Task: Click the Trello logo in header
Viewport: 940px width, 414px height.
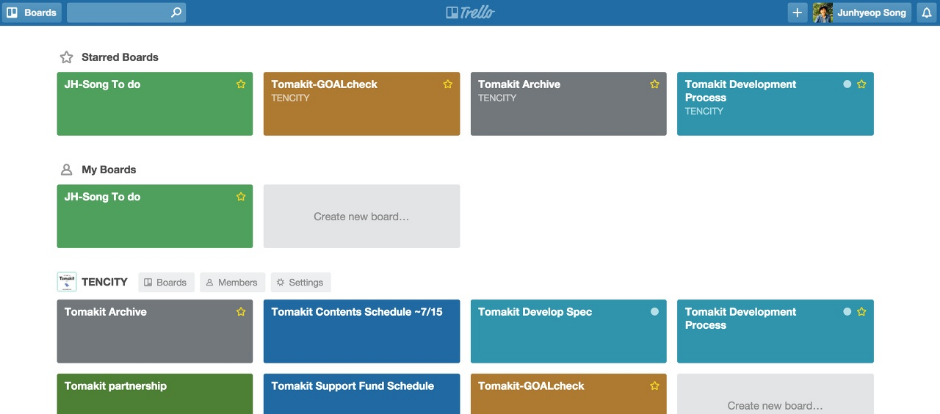Action: (470, 13)
